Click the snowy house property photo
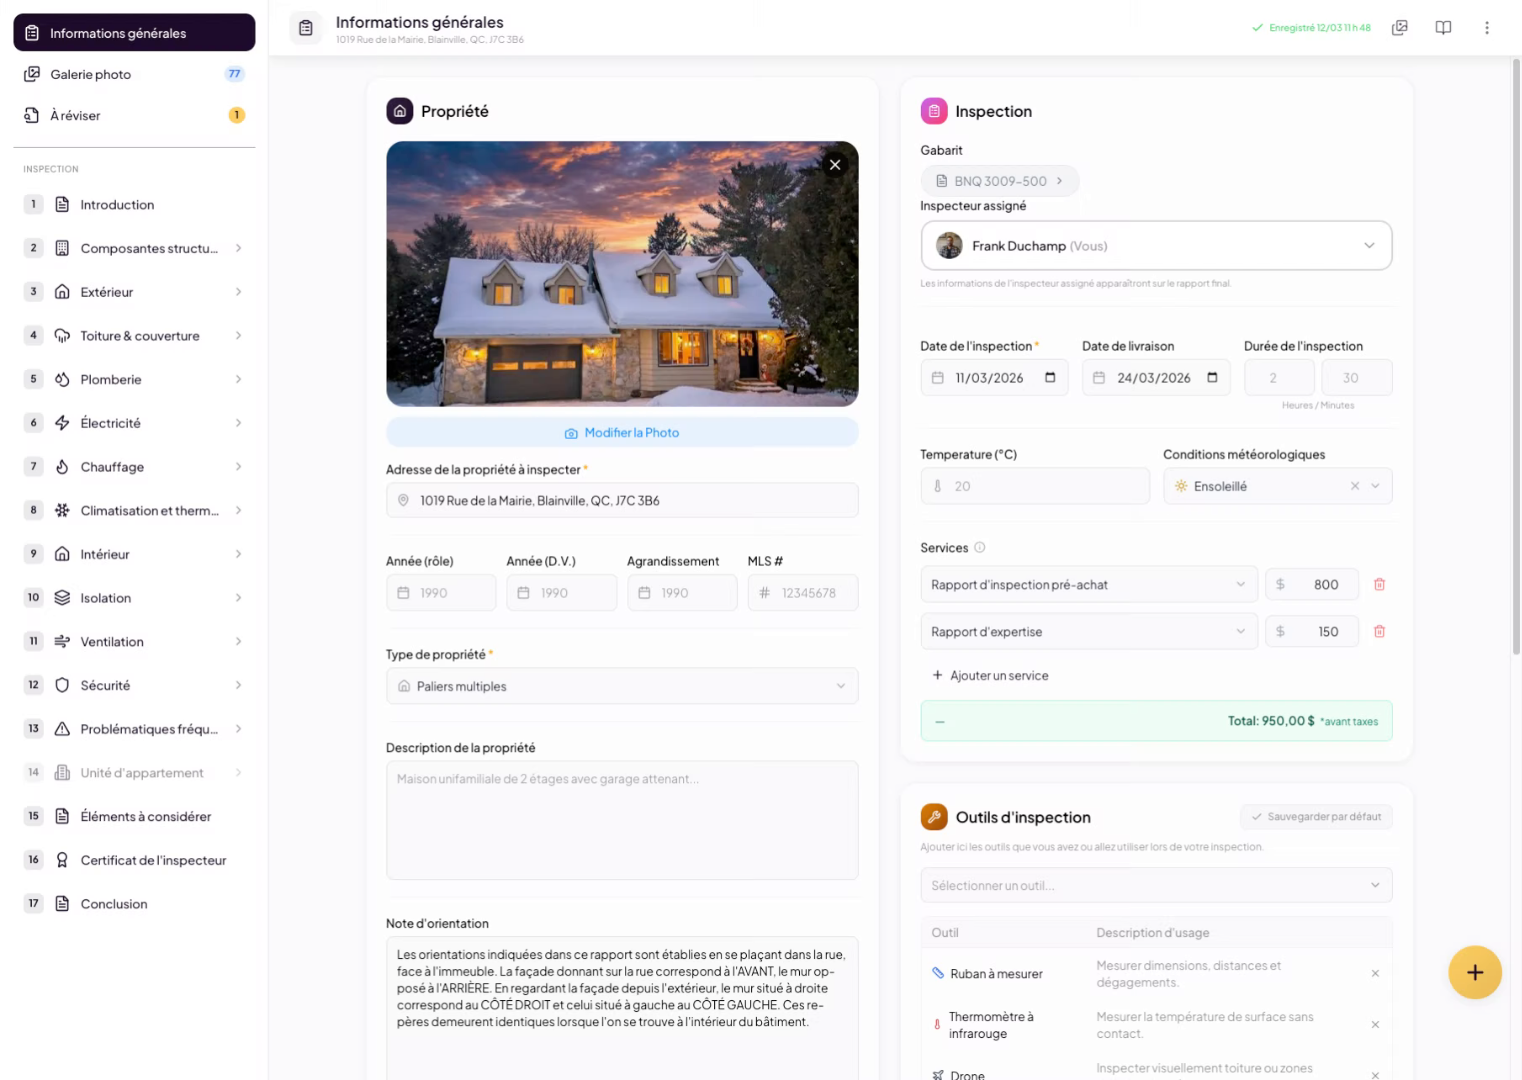This screenshot has height=1080, width=1522. point(622,274)
